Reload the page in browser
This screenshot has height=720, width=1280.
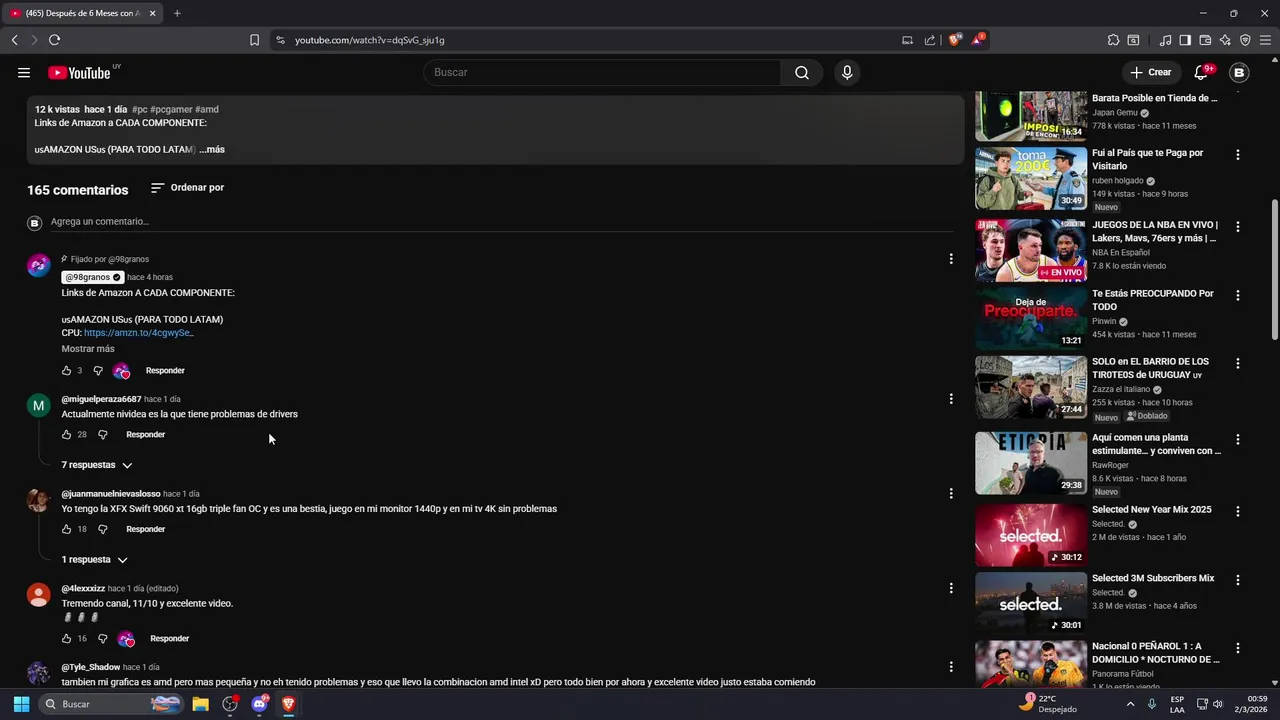pyautogui.click(x=54, y=40)
